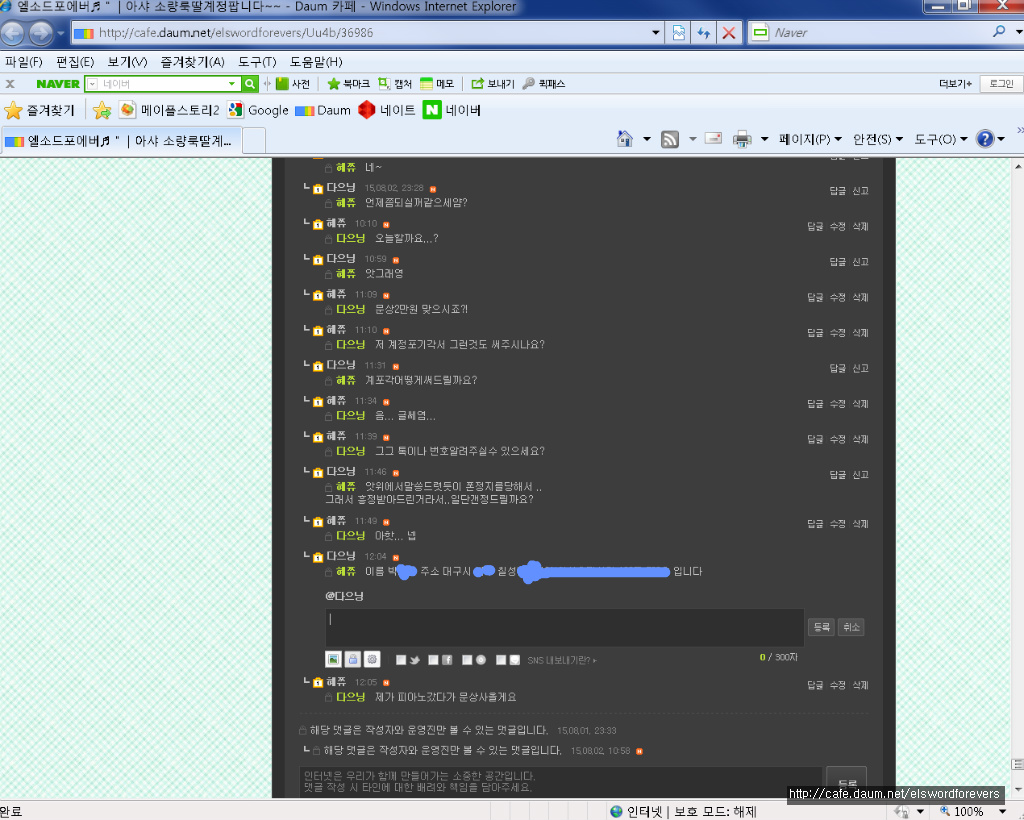The image size is (1024, 820).
Task: Toggle the secret comment lock icon
Action: coord(353,659)
